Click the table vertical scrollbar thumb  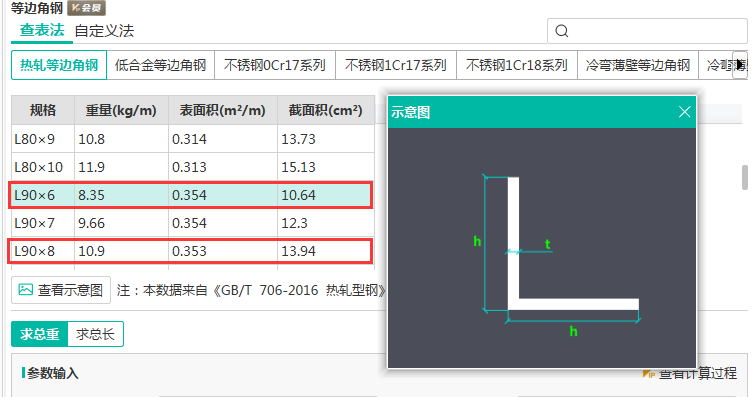[744, 177]
